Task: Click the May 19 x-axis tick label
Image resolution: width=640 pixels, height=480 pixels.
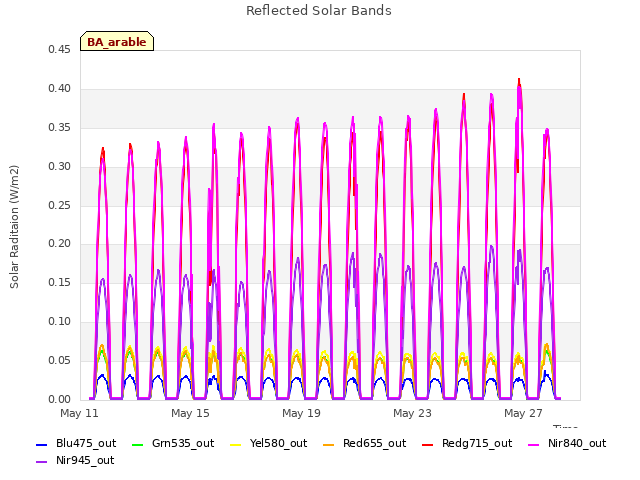Action: point(302,413)
